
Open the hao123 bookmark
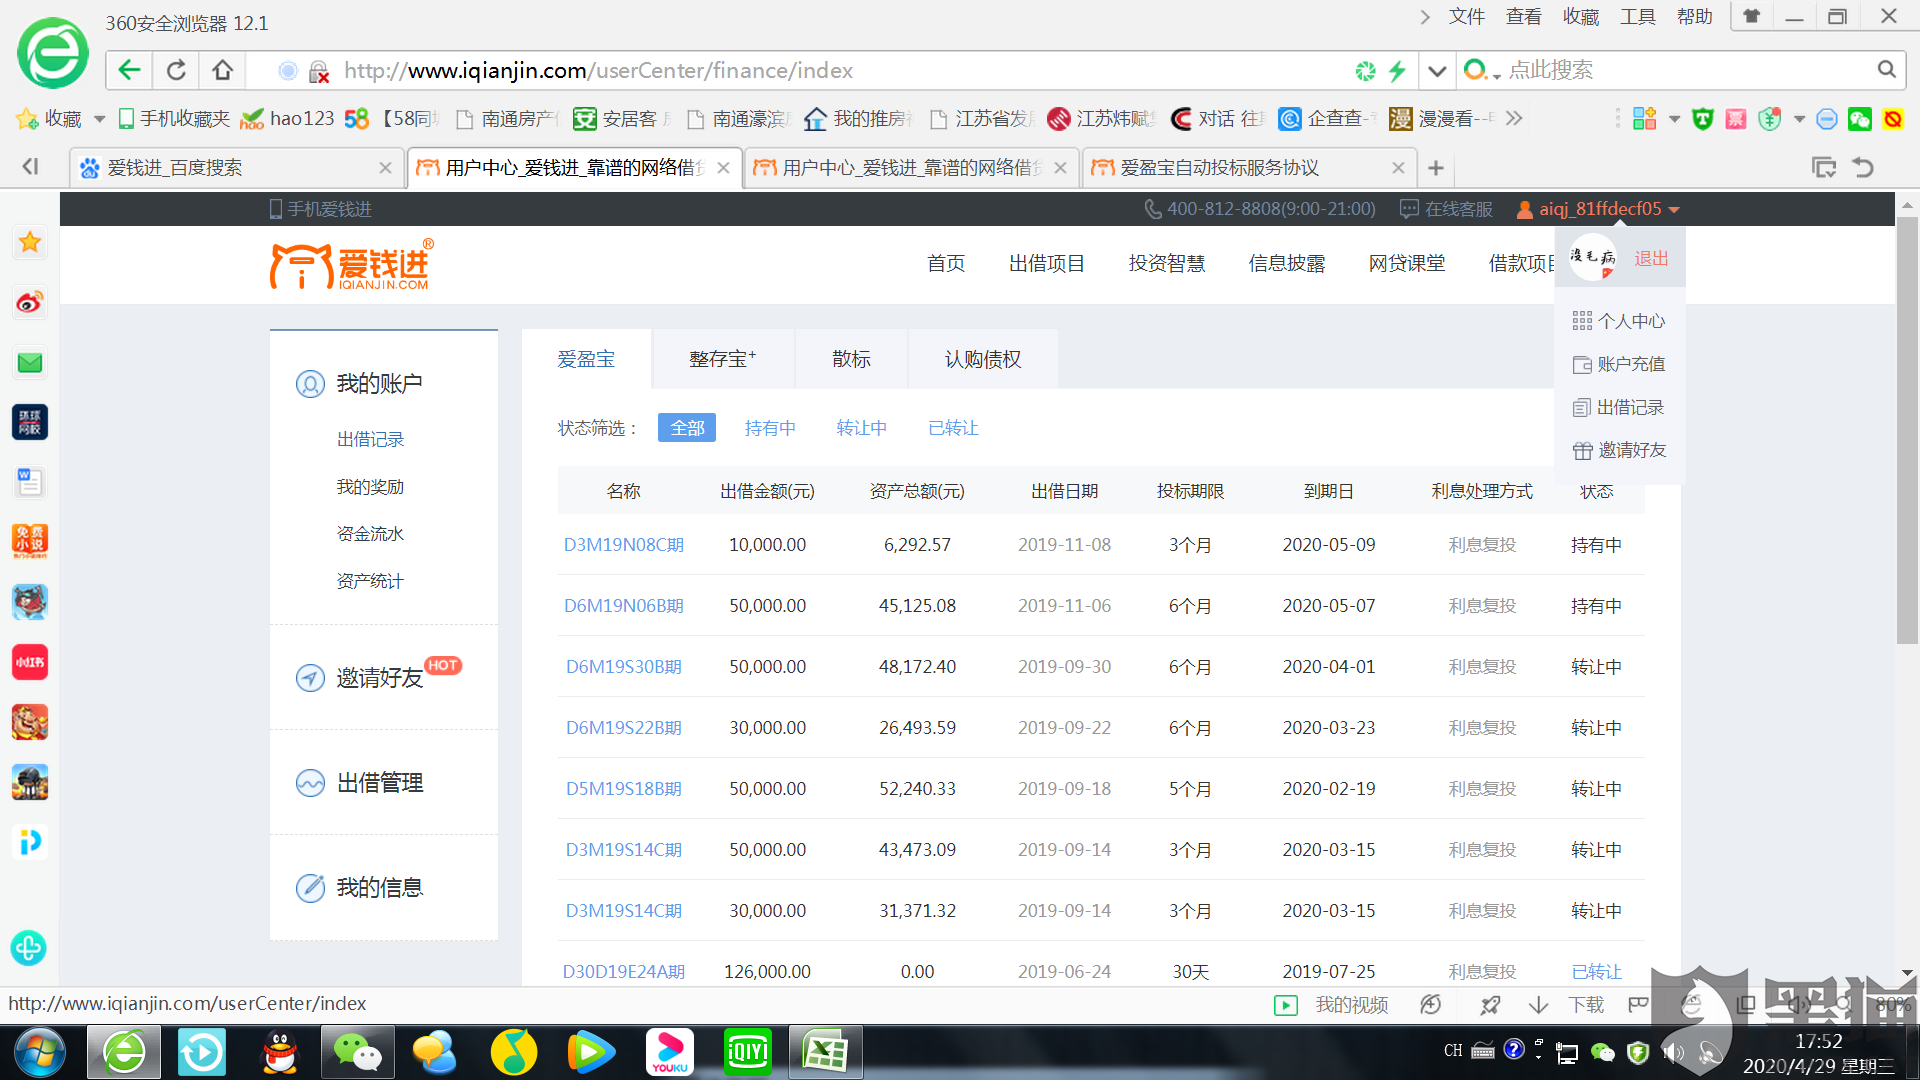(288, 119)
